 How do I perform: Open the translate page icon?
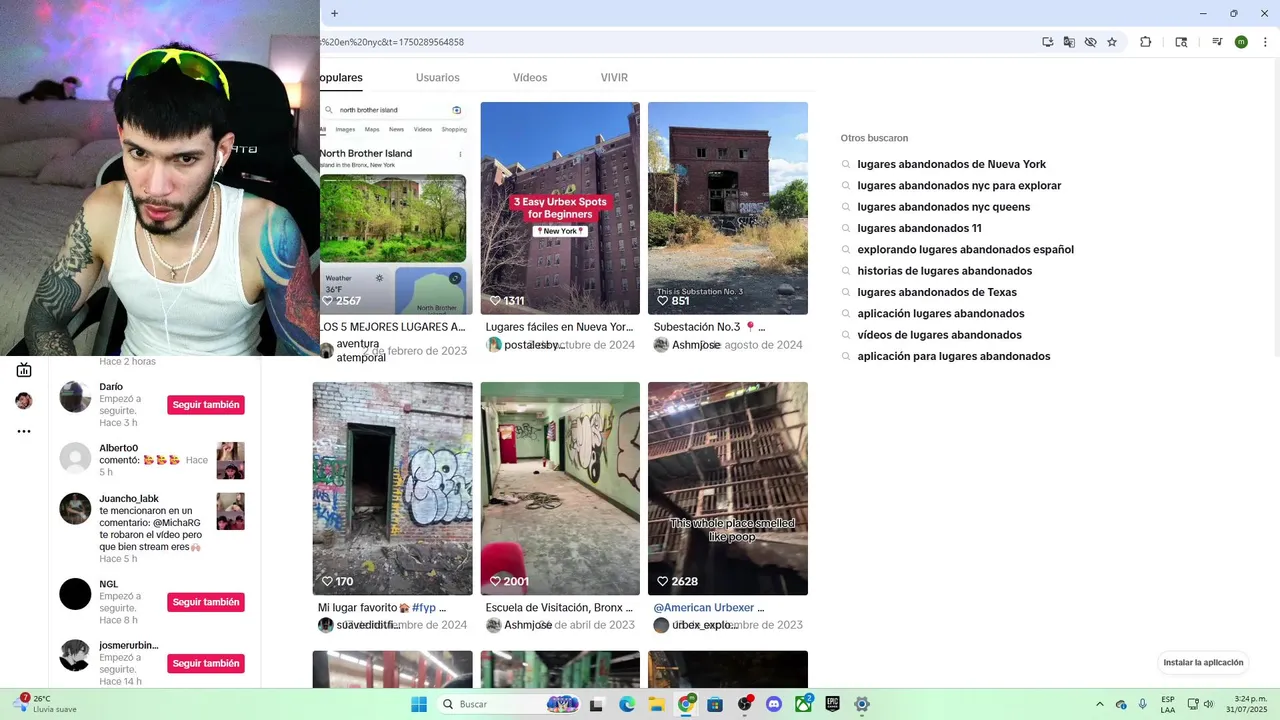(x=1069, y=42)
